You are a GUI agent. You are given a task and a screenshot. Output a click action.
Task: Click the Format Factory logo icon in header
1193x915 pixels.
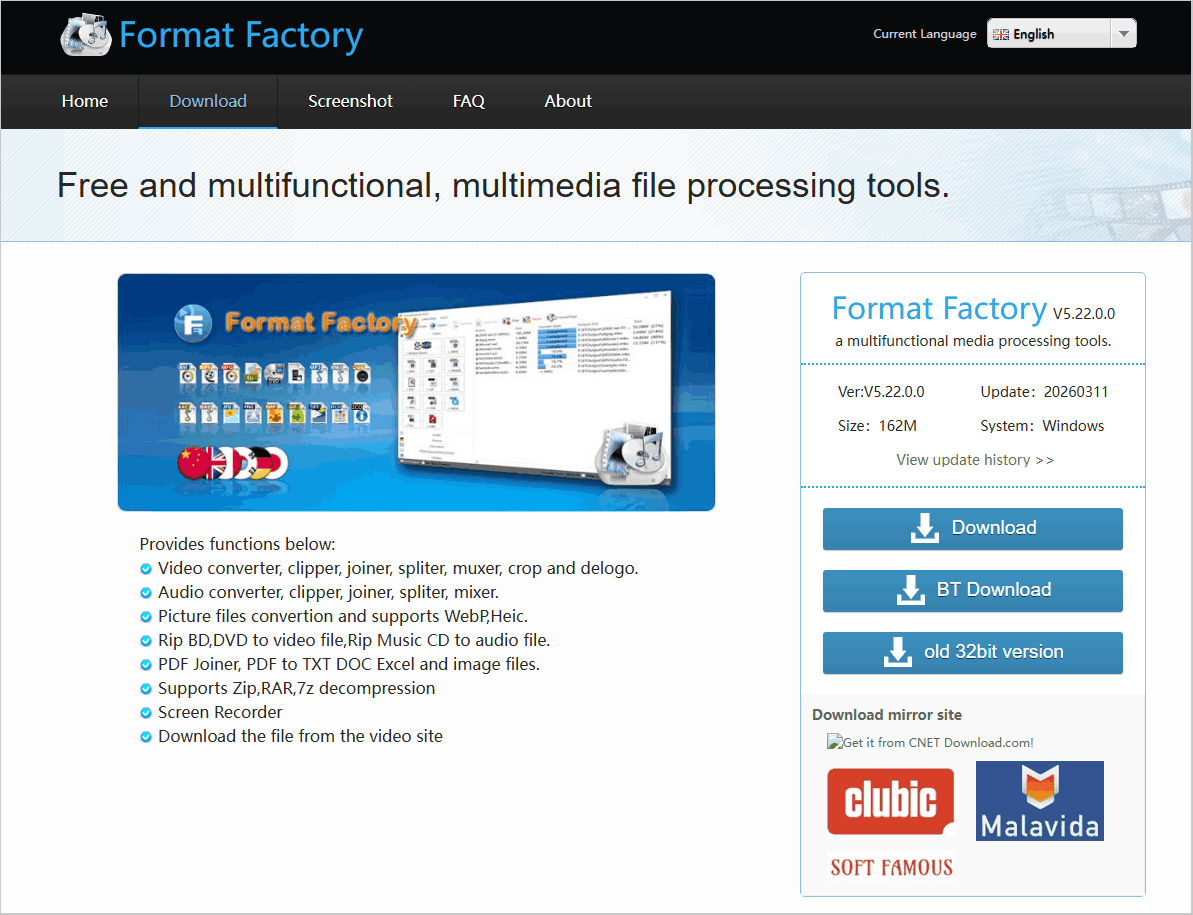85,35
